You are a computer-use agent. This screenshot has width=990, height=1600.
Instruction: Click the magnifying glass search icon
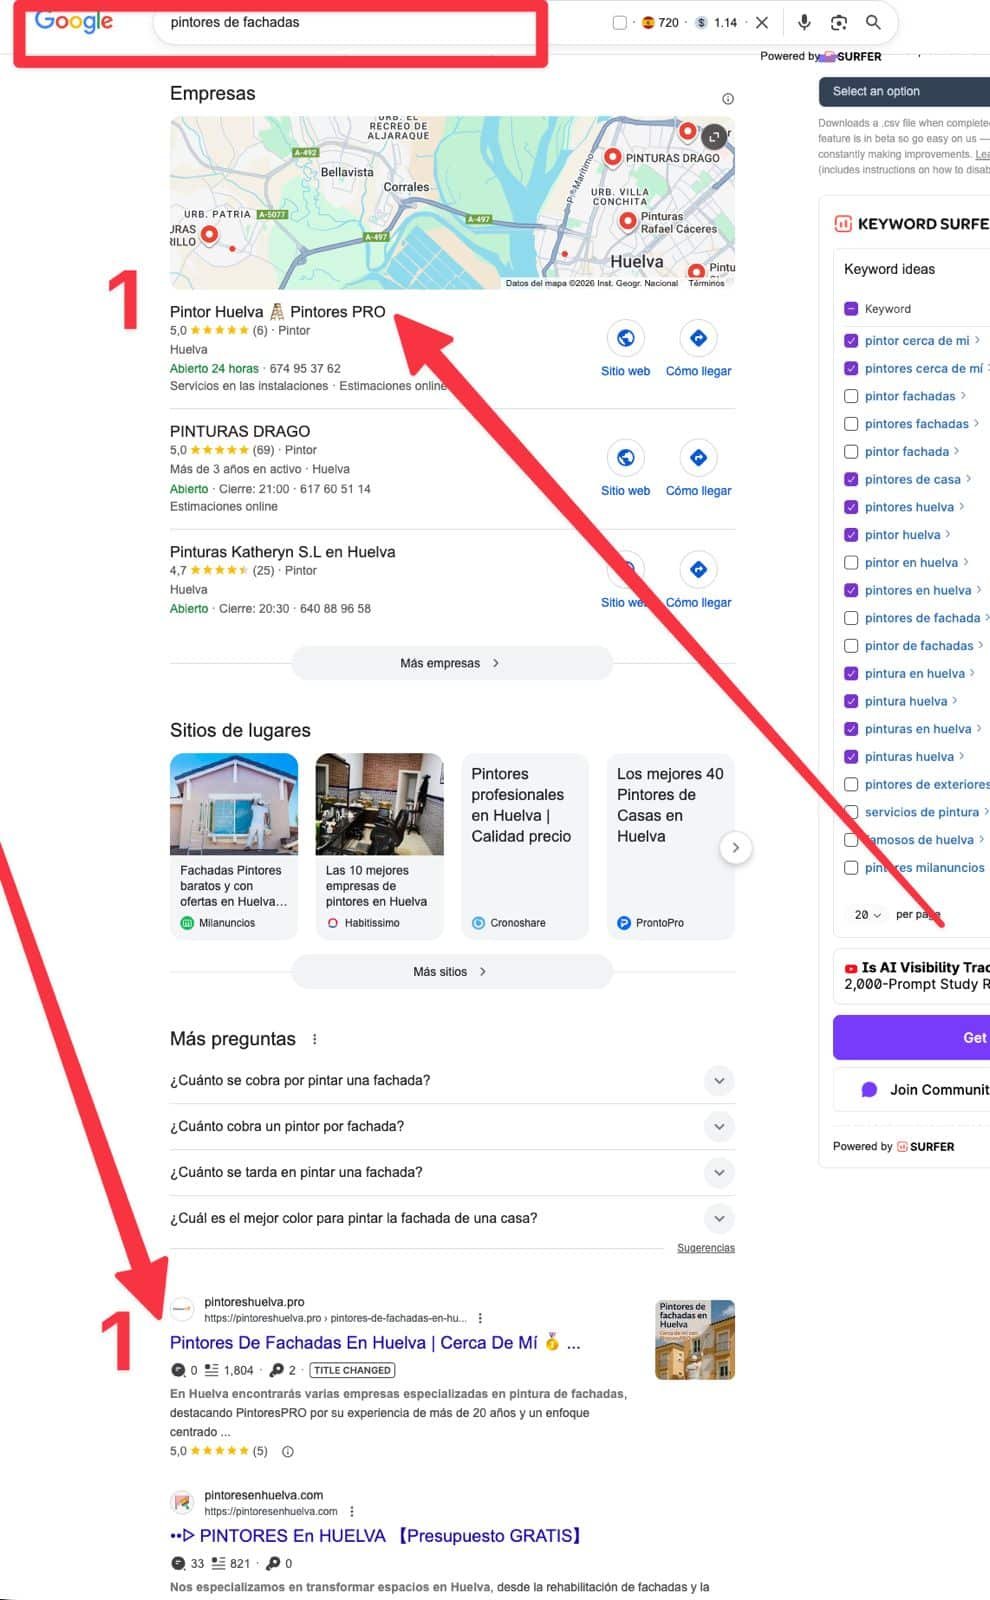click(873, 22)
